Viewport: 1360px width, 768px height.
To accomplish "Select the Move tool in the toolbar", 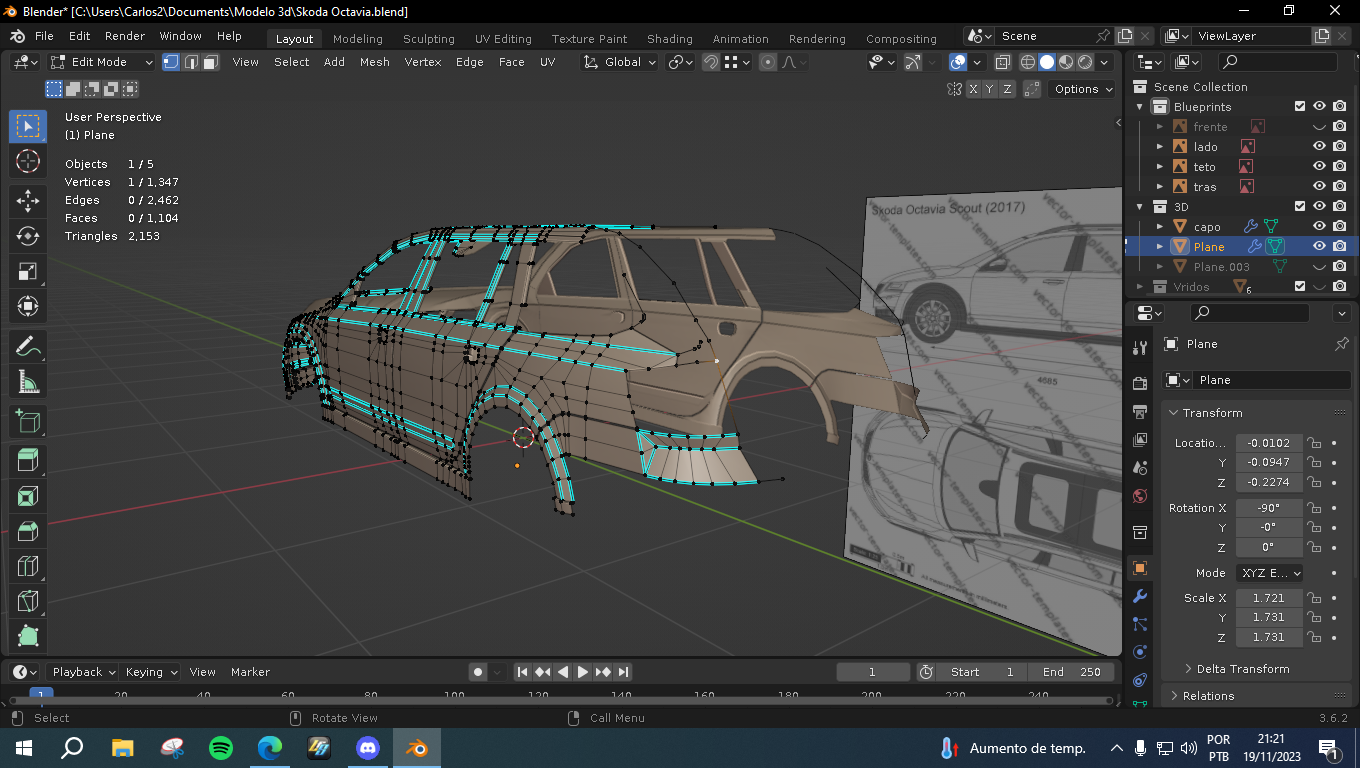I will [28, 200].
